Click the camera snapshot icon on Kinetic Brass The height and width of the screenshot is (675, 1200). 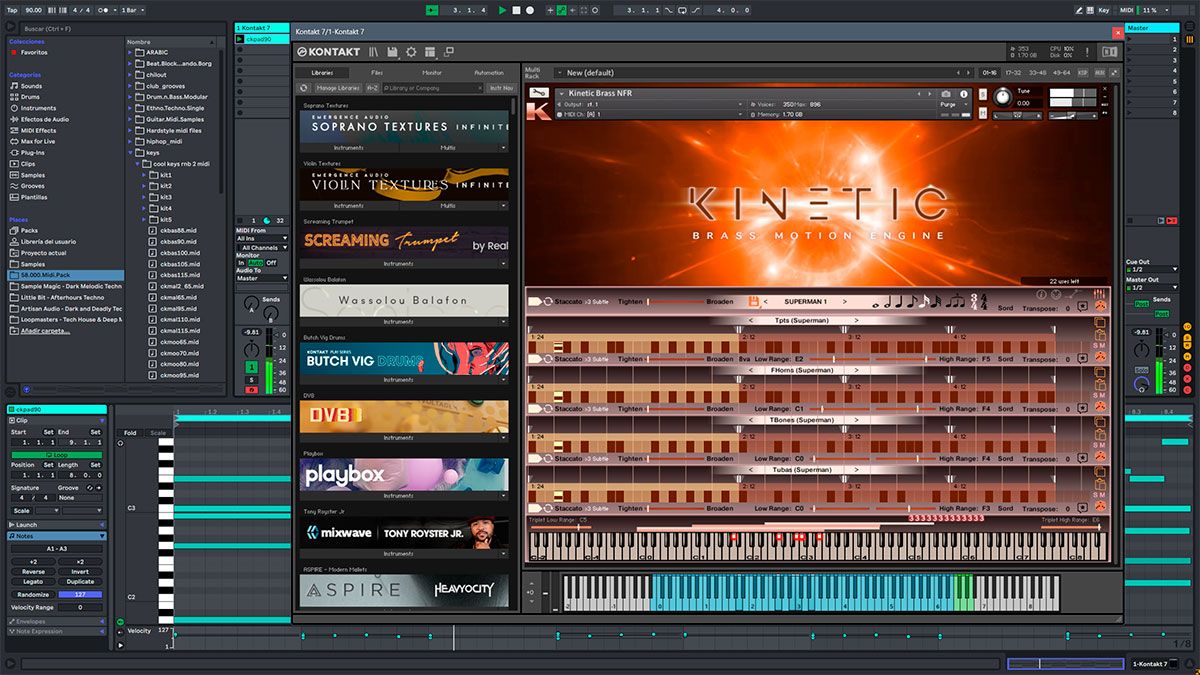pos(946,94)
